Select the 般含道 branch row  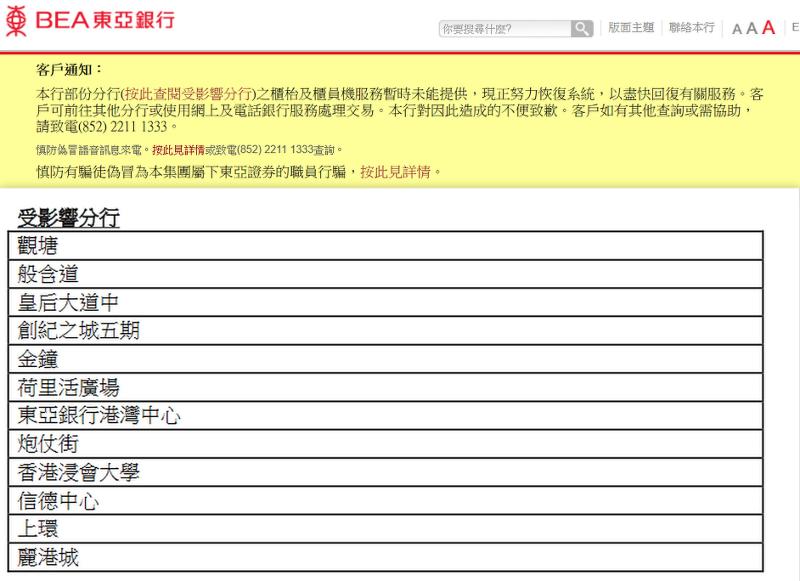[385, 274]
